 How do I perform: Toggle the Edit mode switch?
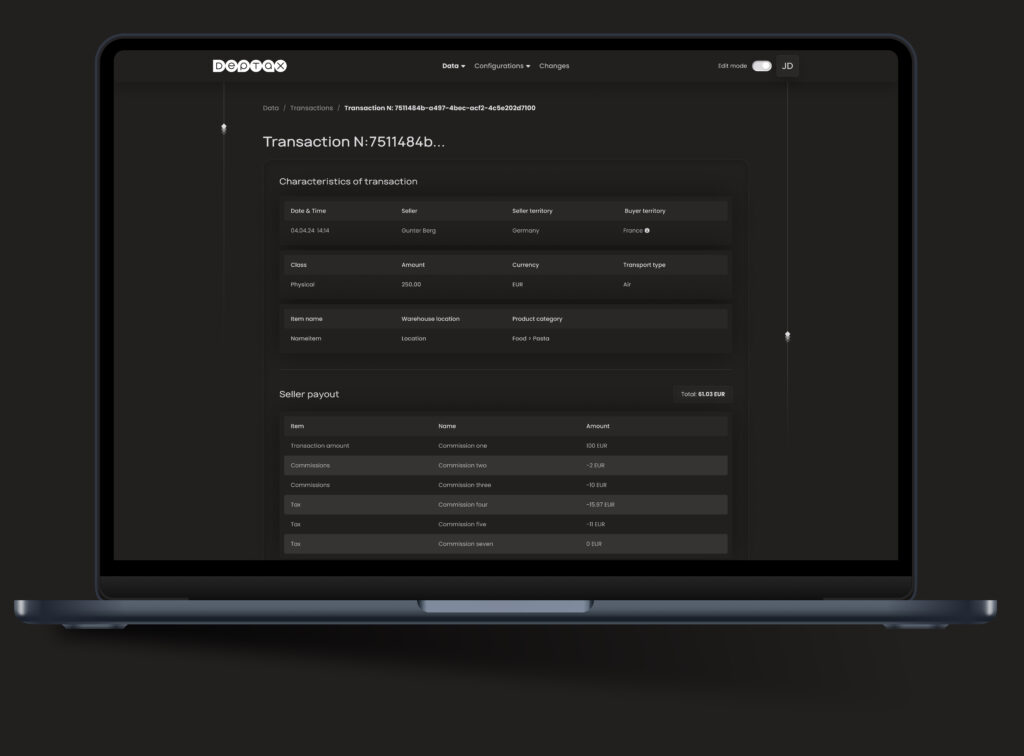click(x=761, y=66)
